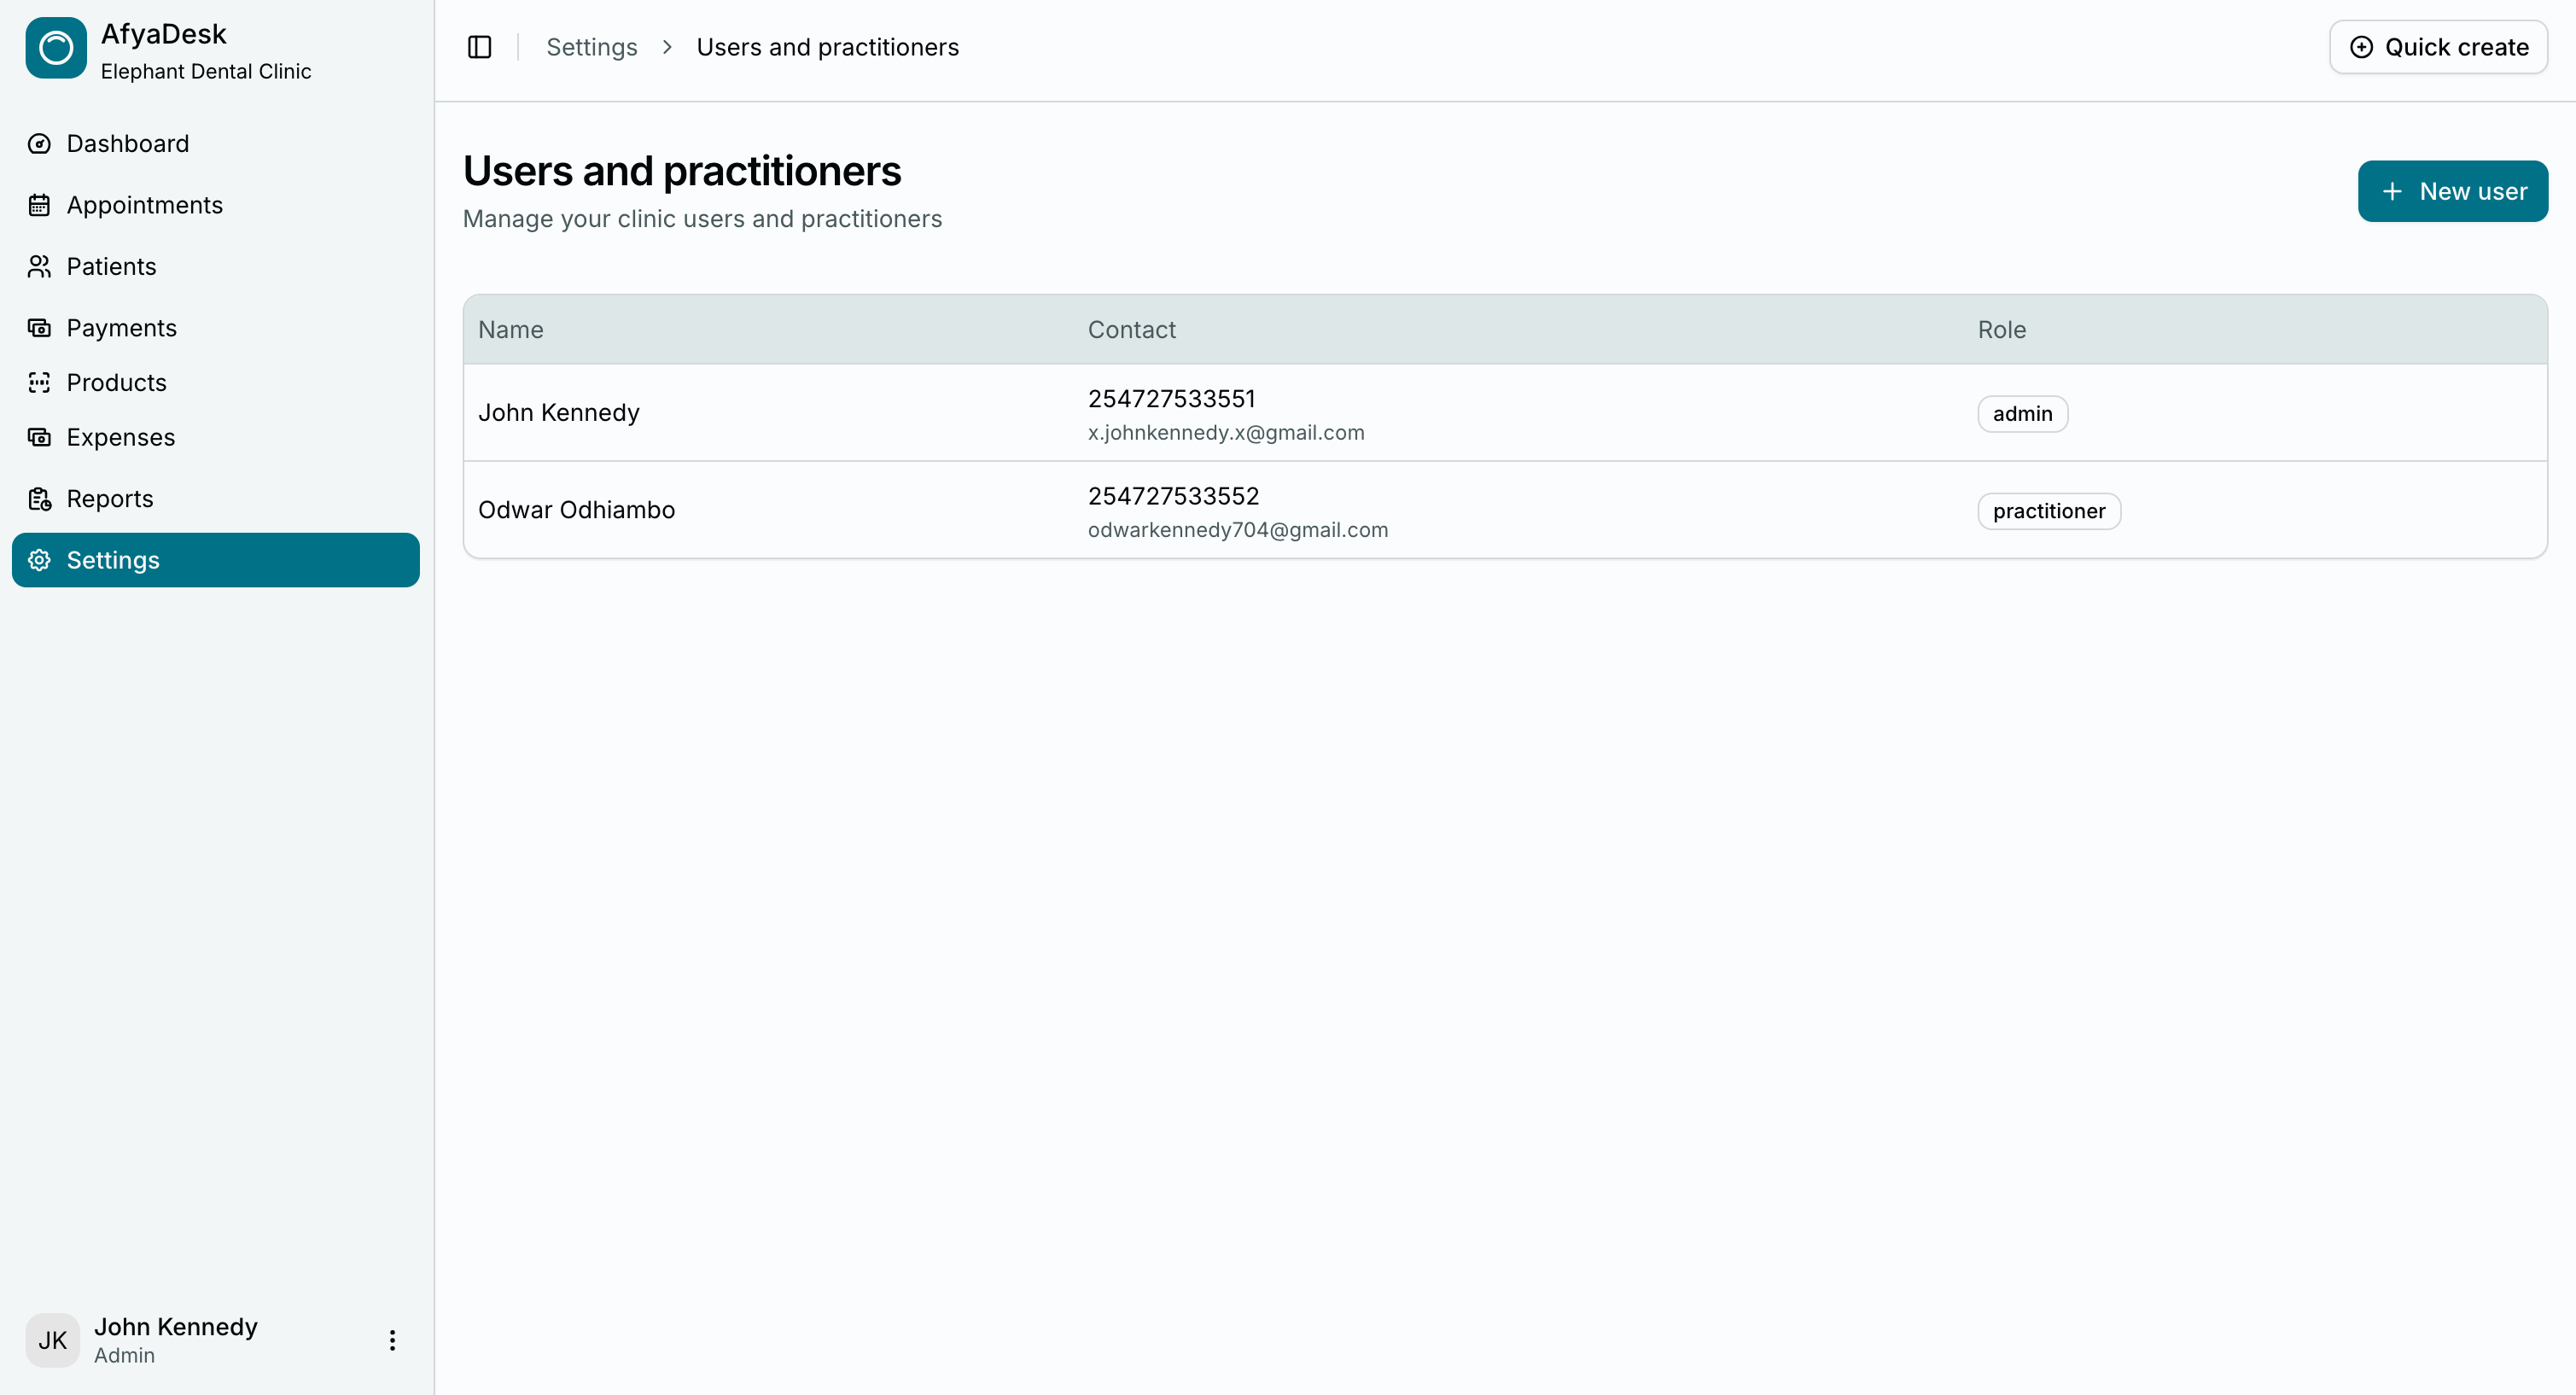Click the Settings gear icon
The height and width of the screenshot is (1395, 2576).
pos(39,560)
